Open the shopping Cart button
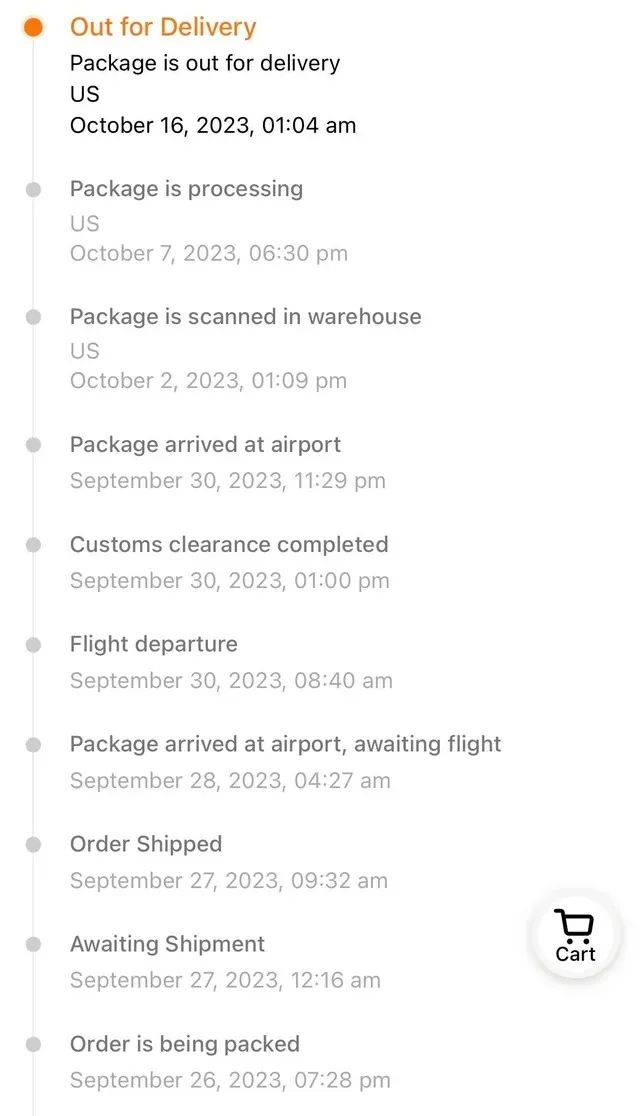Viewport: 640px width, 1116px height. (575, 936)
